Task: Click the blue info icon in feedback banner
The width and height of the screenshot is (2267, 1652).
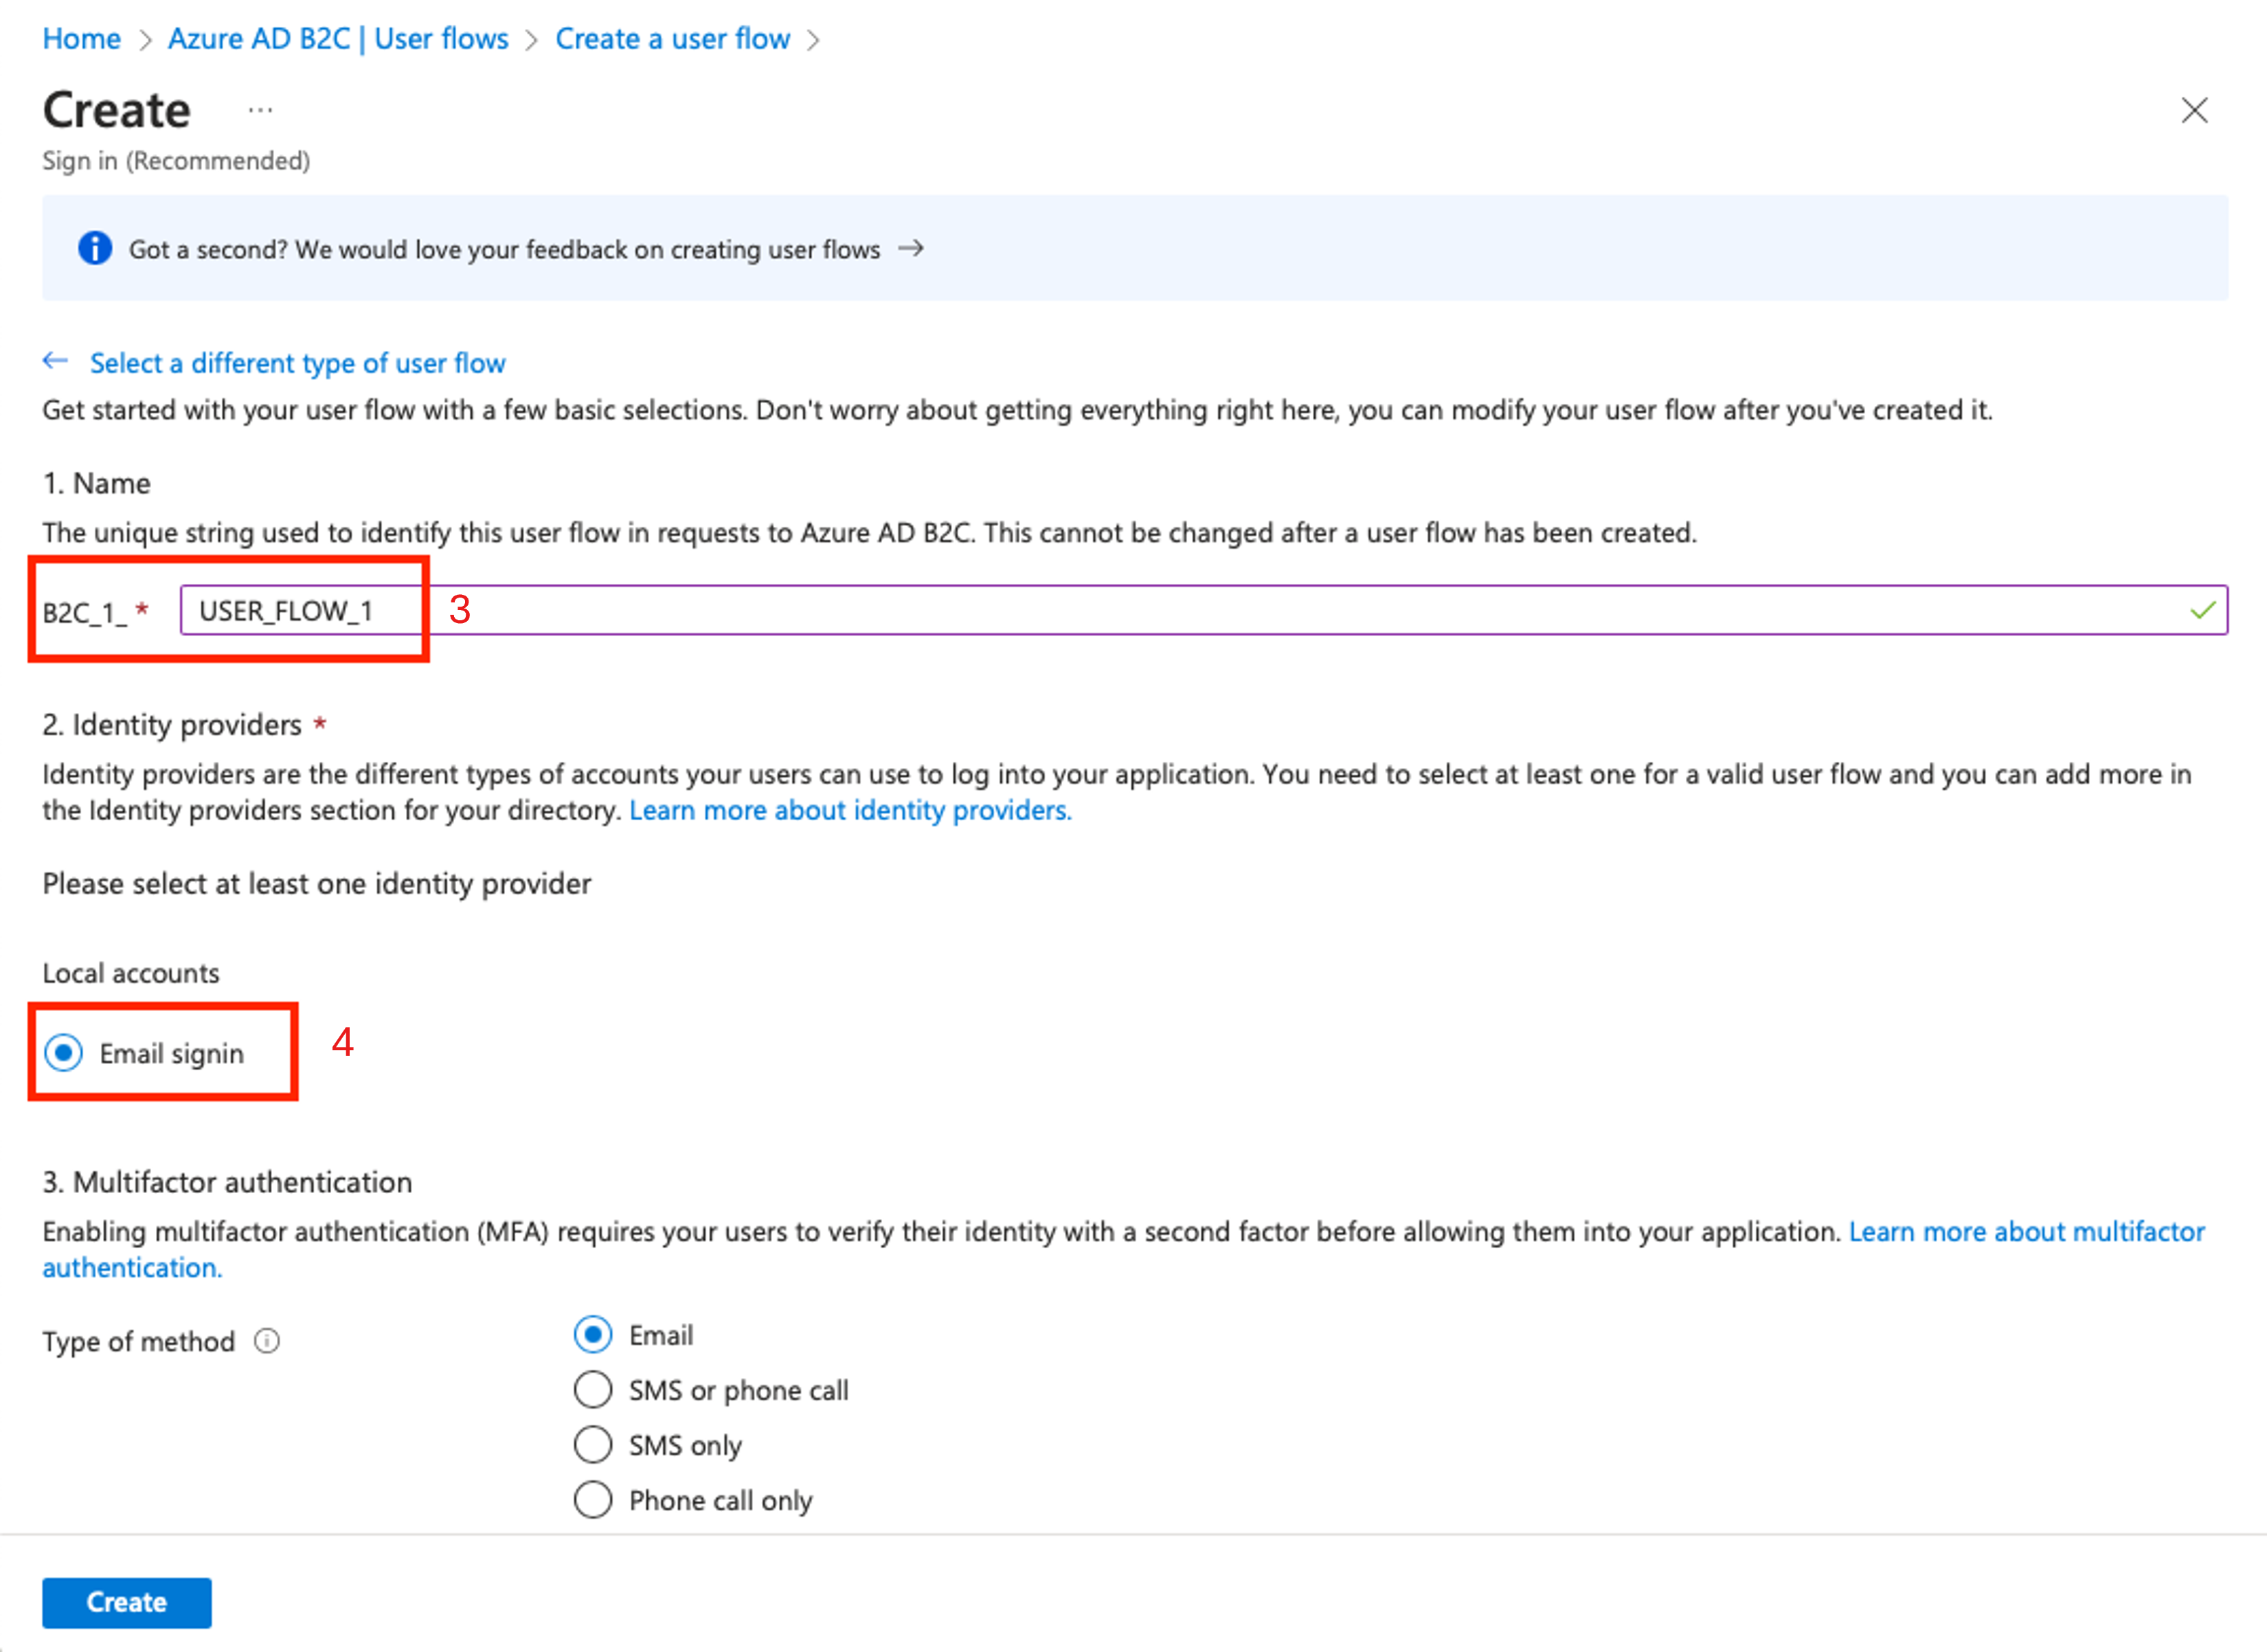Action: click(95, 248)
